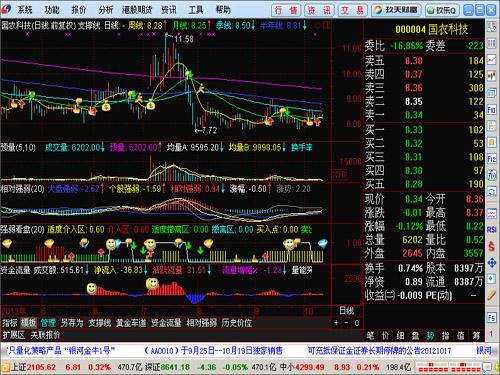Switch to the 资金流量 indicator tab
This screenshot has width=500, height=375.
pos(166,322)
